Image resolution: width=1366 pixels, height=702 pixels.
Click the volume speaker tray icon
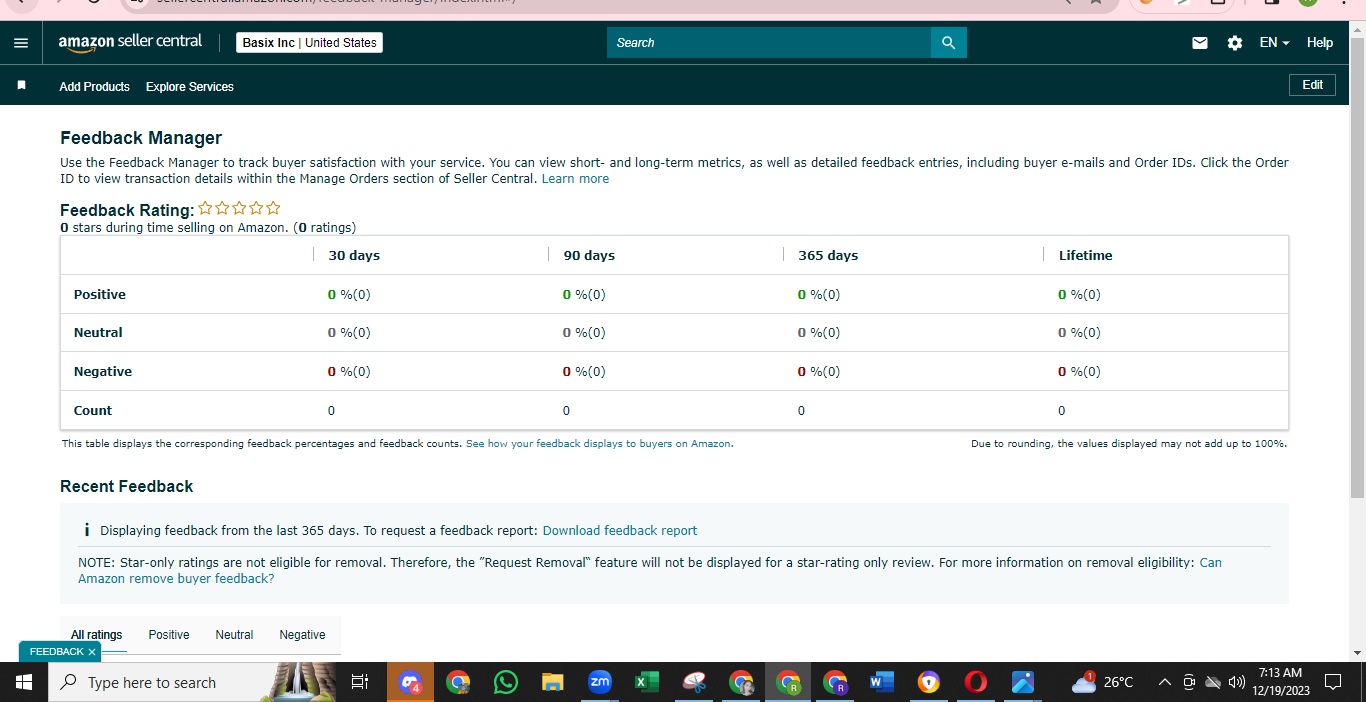[1237, 682]
